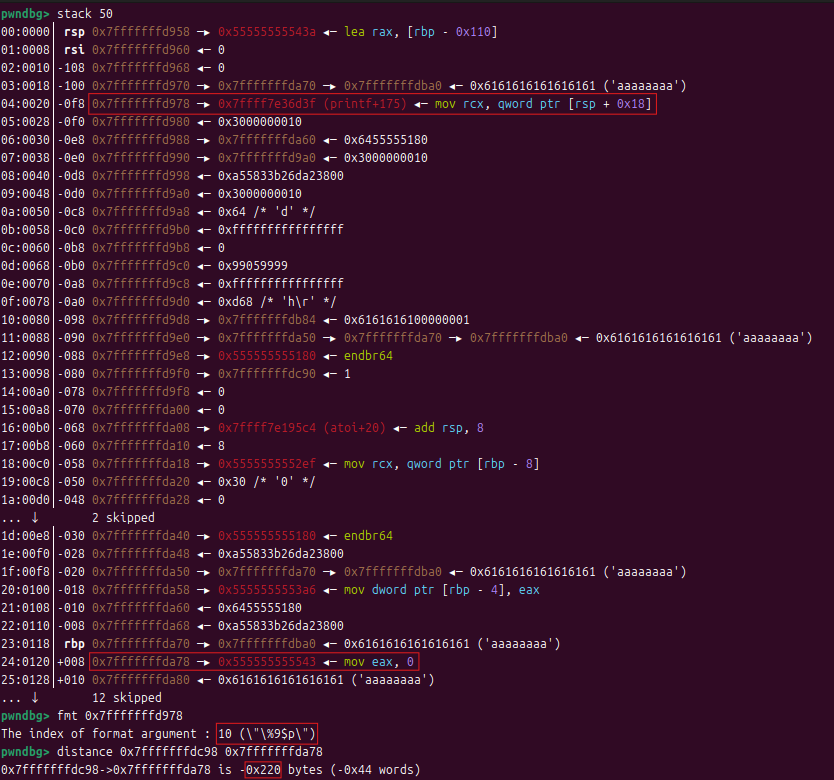Click the '... ↓' marker beside '12 skipped'
The image size is (834, 780).
[20, 697]
